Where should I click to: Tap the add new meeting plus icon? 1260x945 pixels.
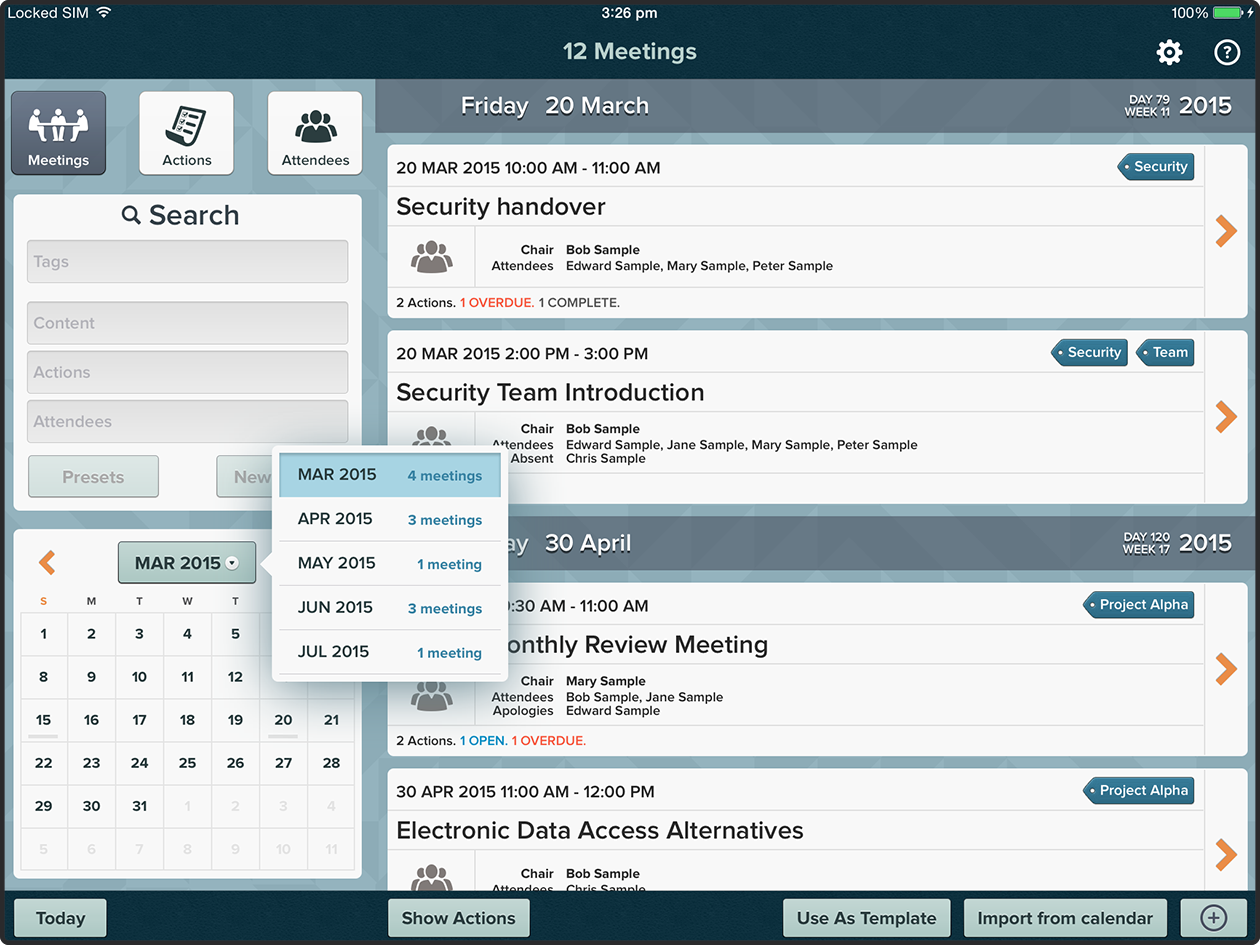point(1212,918)
